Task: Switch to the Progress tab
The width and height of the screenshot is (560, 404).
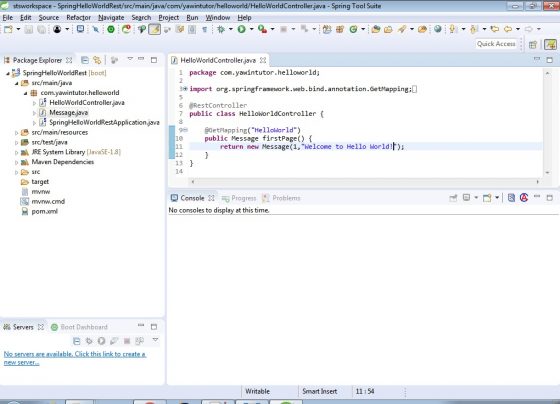Action: (x=239, y=198)
